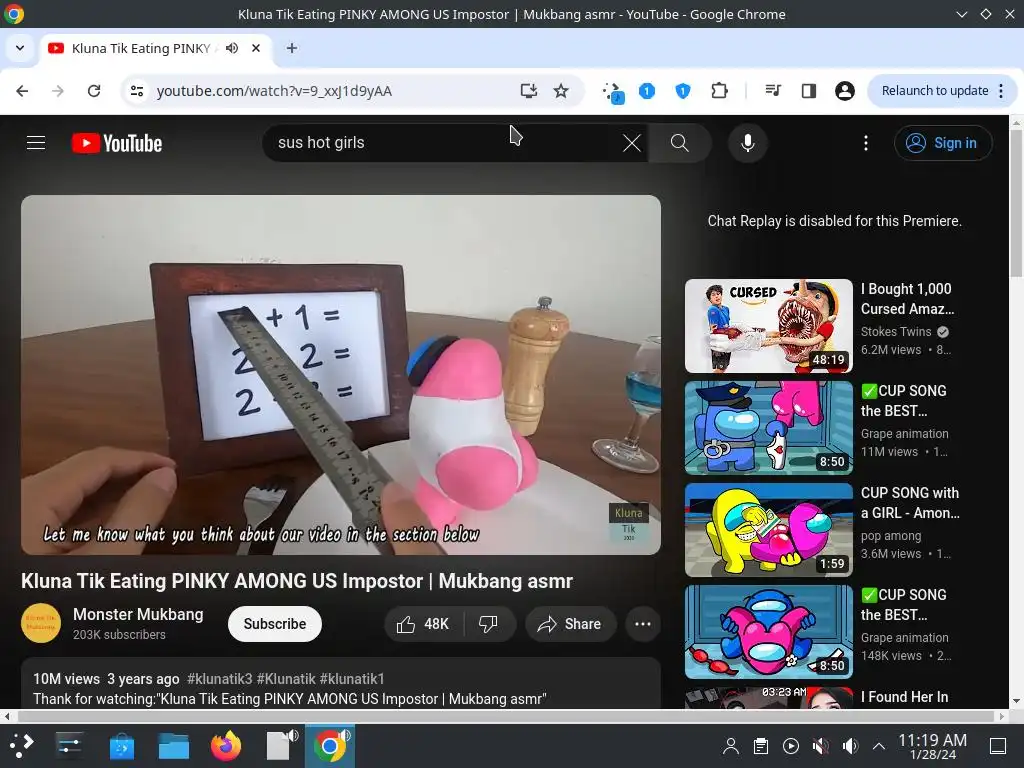Click the Sign in button

pyautogui.click(x=943, y=143)
